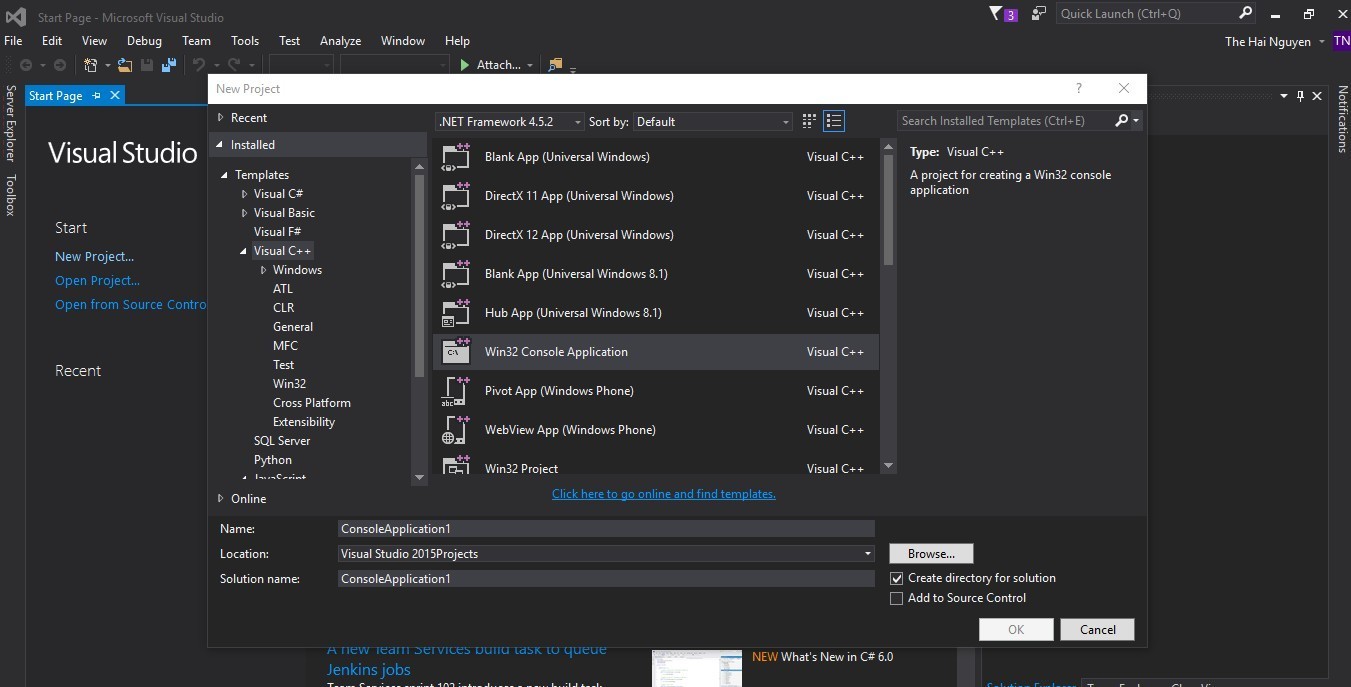Switch template list to medium icons view
The image size is (1351, 687).
pos(834,121)
